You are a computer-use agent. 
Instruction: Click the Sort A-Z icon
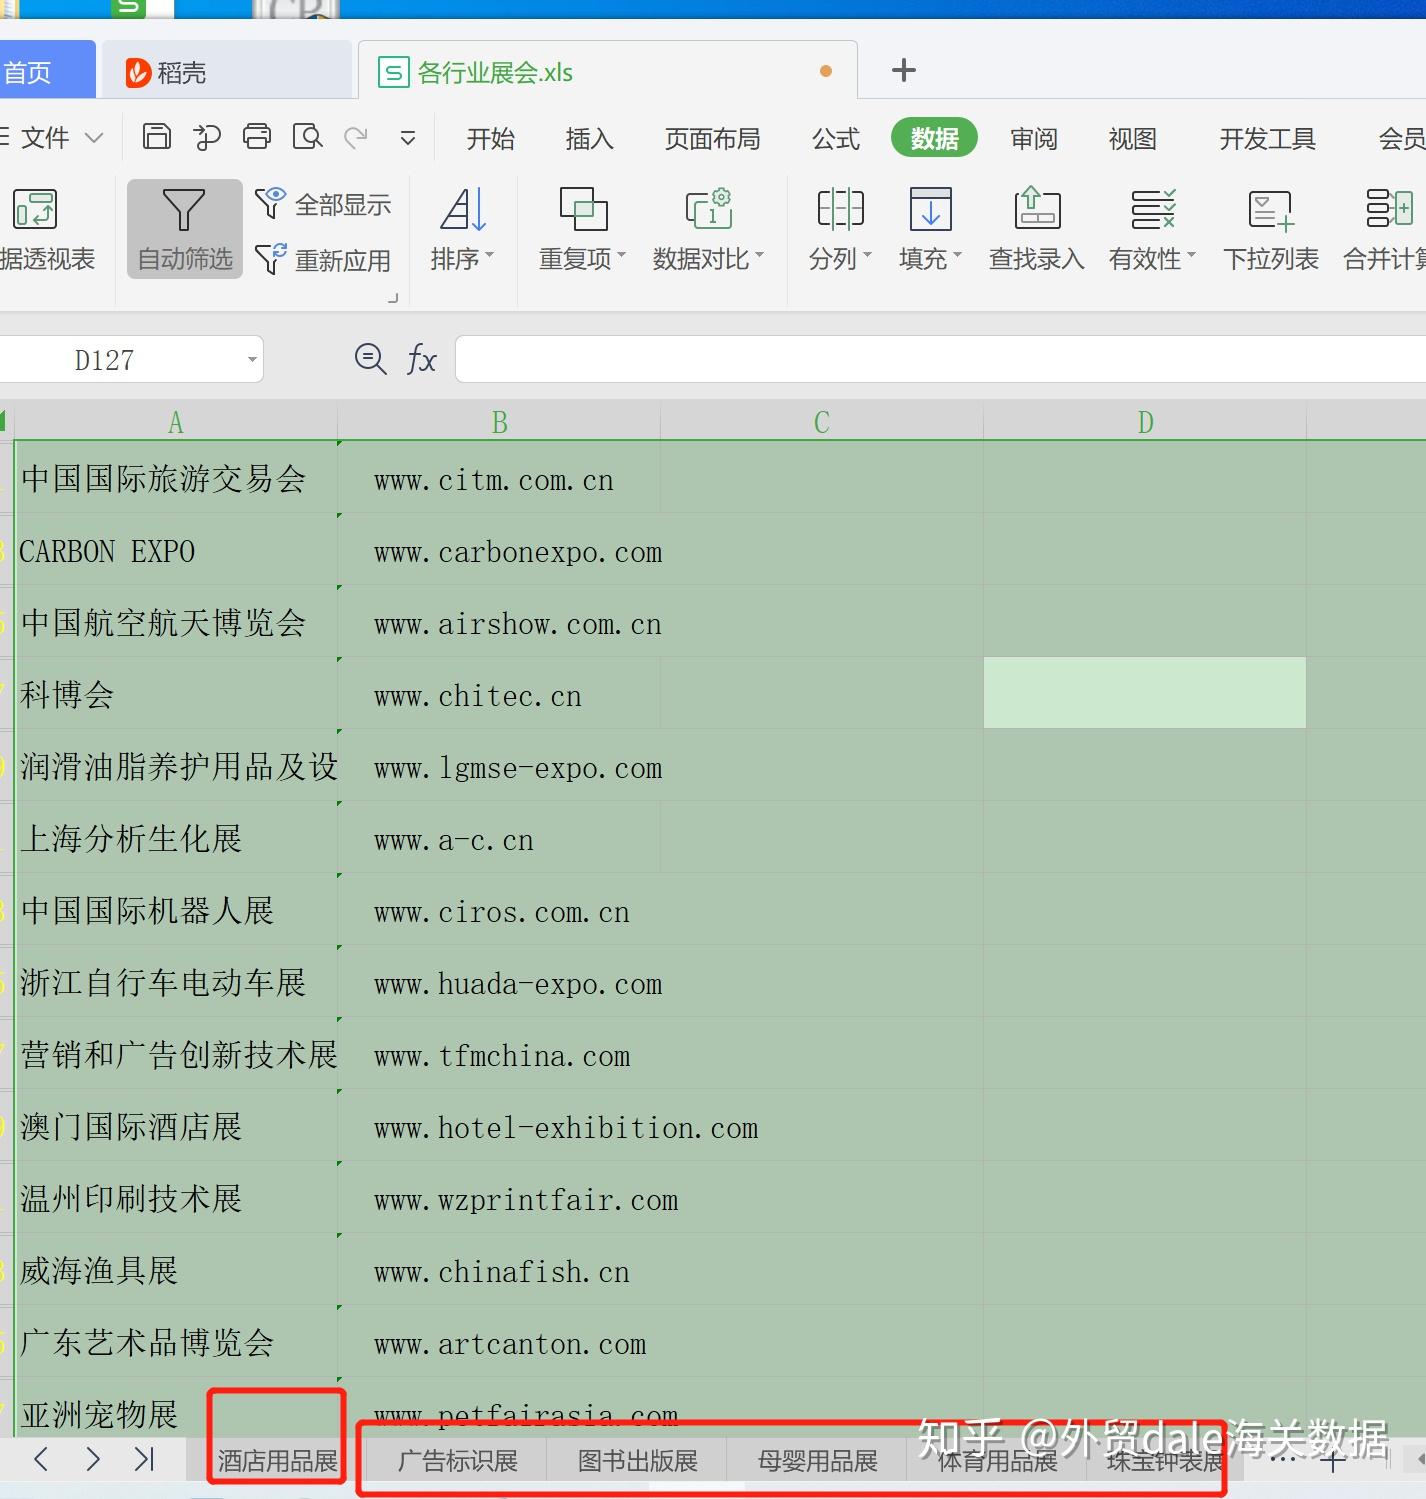pos(463,209)
